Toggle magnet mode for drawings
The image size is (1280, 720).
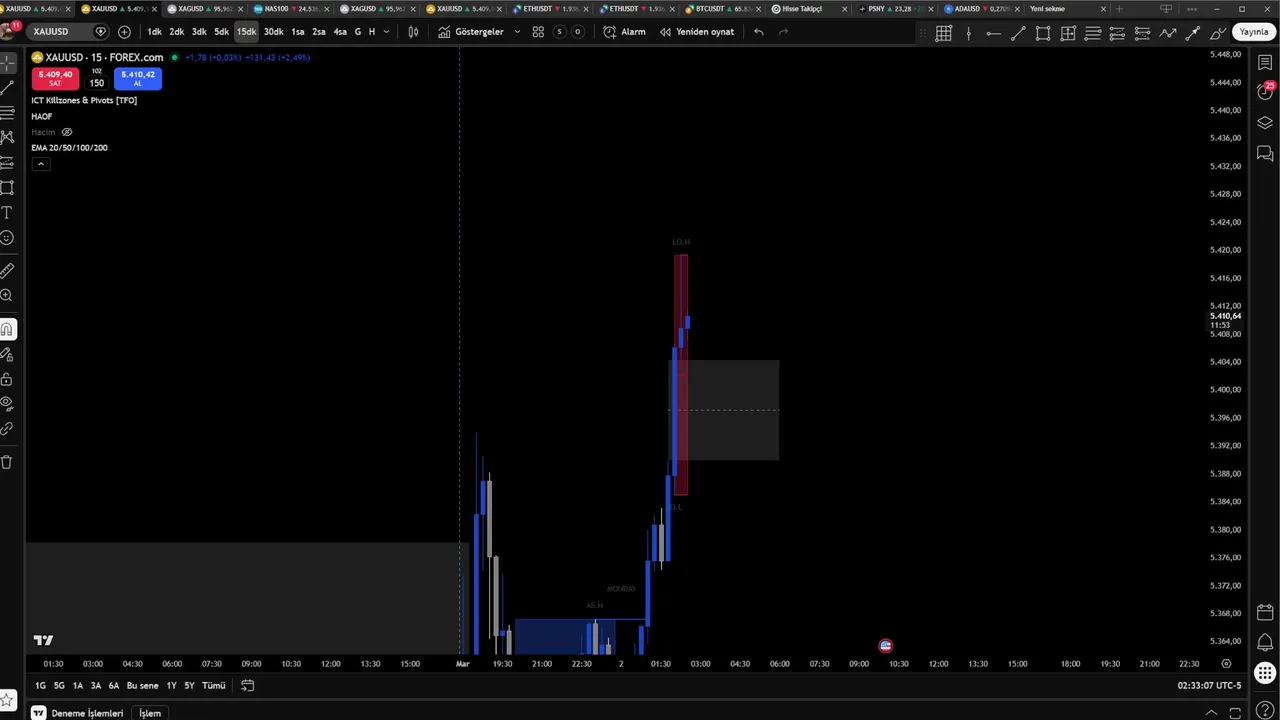7,329
